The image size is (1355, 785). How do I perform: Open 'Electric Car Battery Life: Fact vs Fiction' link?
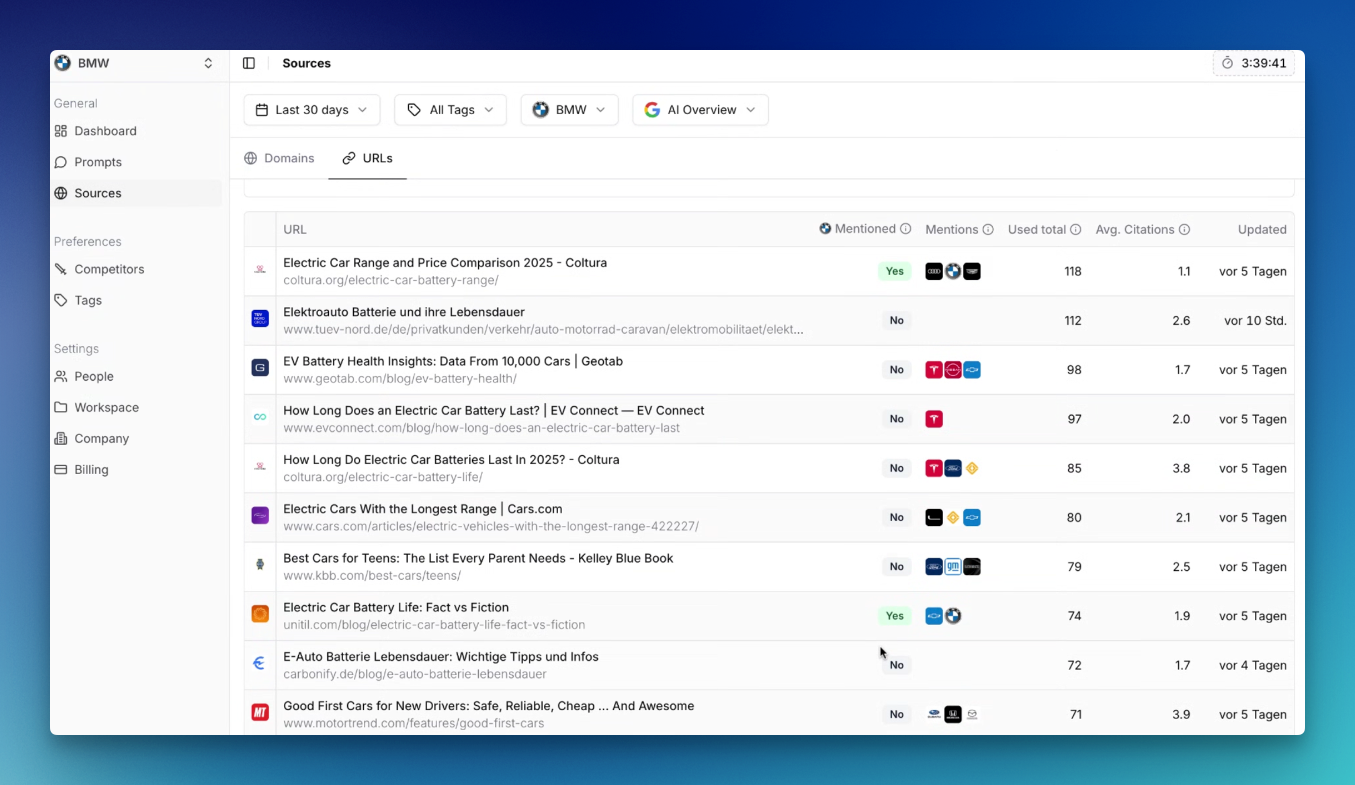tap(396, 607)
